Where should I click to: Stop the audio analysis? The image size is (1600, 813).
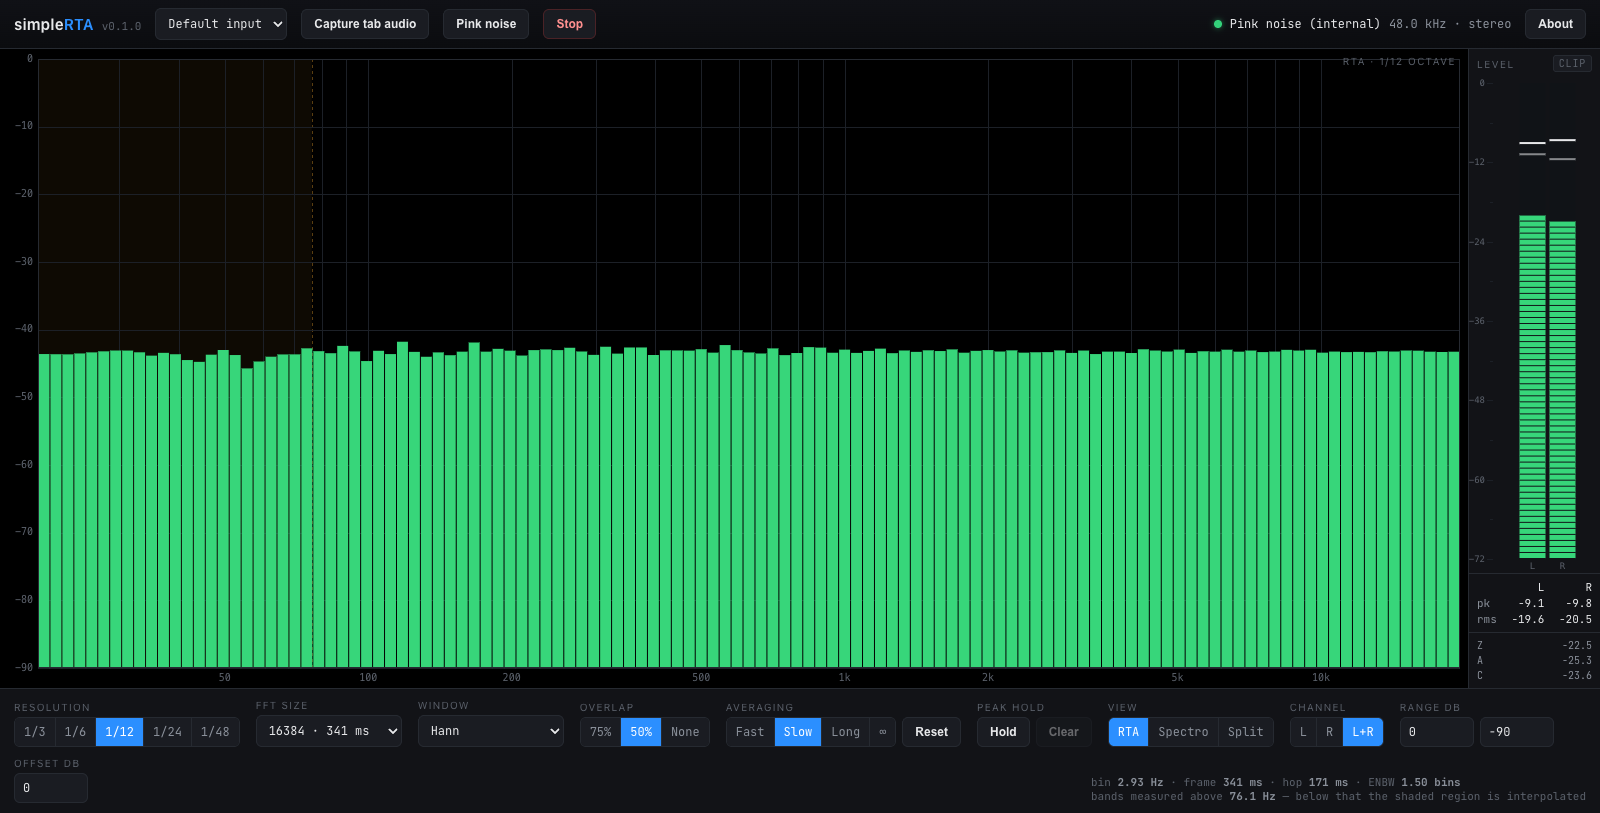(x=569, y=24)
